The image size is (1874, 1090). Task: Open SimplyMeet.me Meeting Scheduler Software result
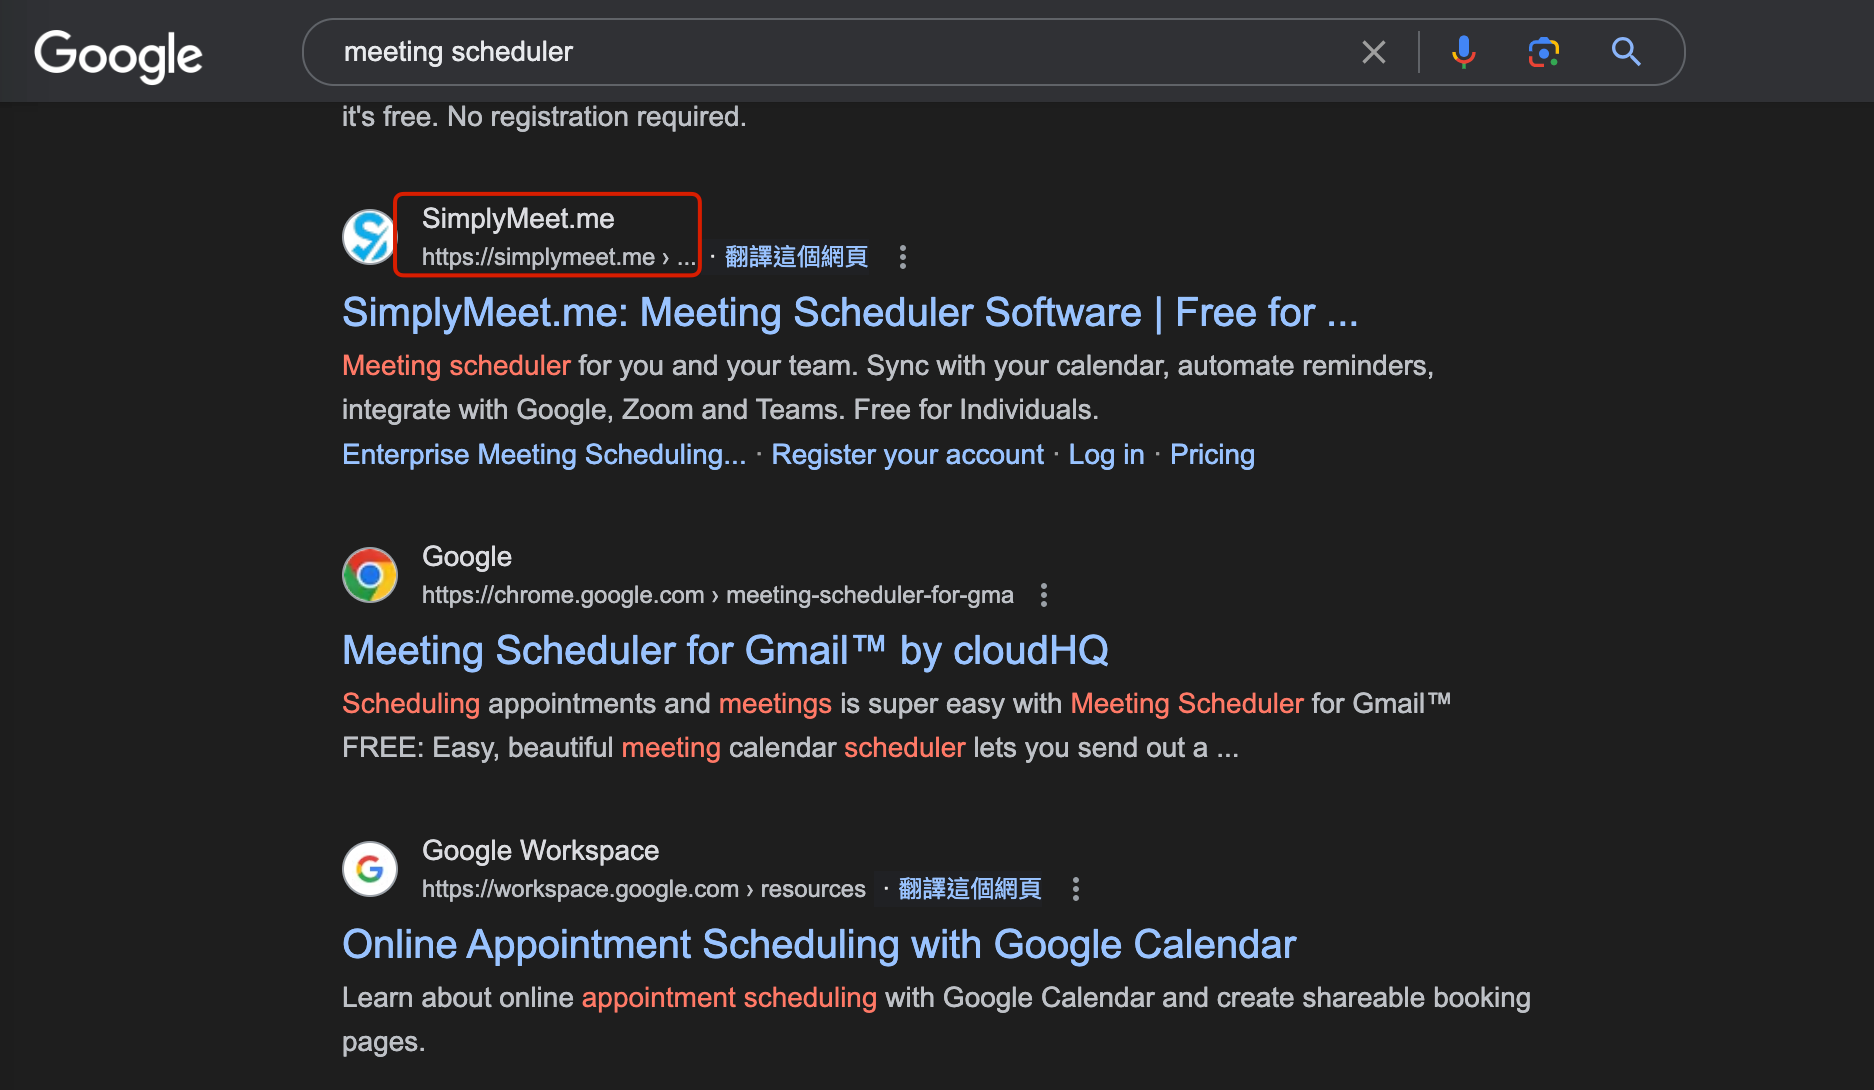(x=849, y=313)
